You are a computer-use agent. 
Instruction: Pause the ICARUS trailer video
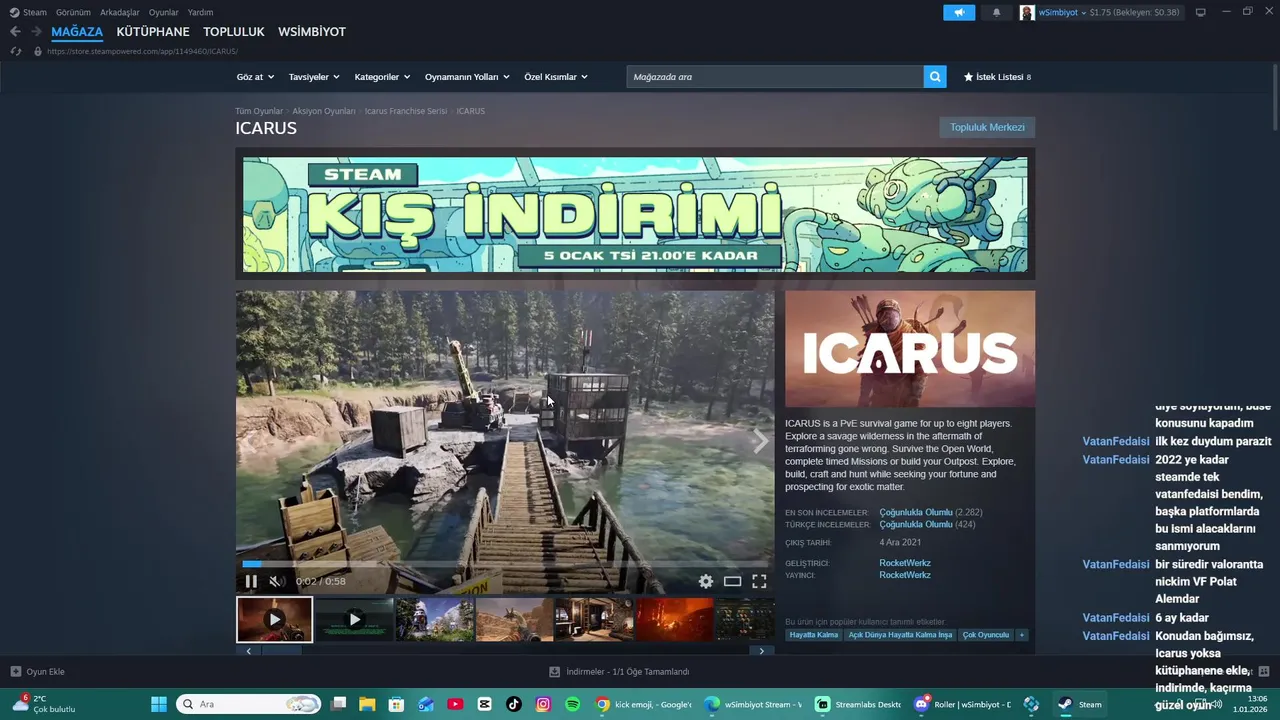(251, 581)
